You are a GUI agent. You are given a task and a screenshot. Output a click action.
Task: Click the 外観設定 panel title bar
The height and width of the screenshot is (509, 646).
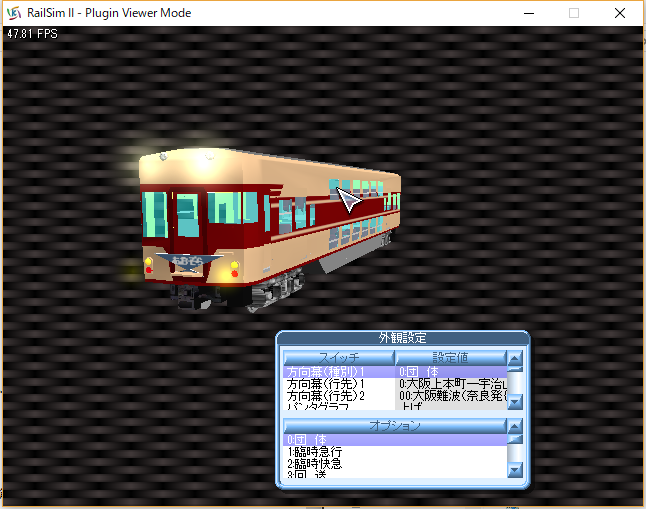tap(402, 338)
